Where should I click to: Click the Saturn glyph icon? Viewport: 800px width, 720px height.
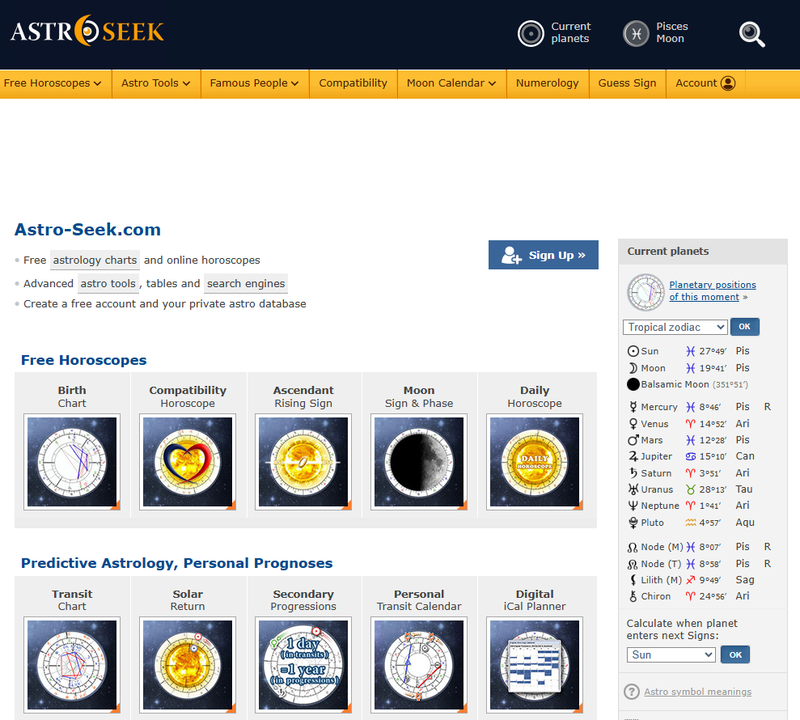[x=633, y=473]
